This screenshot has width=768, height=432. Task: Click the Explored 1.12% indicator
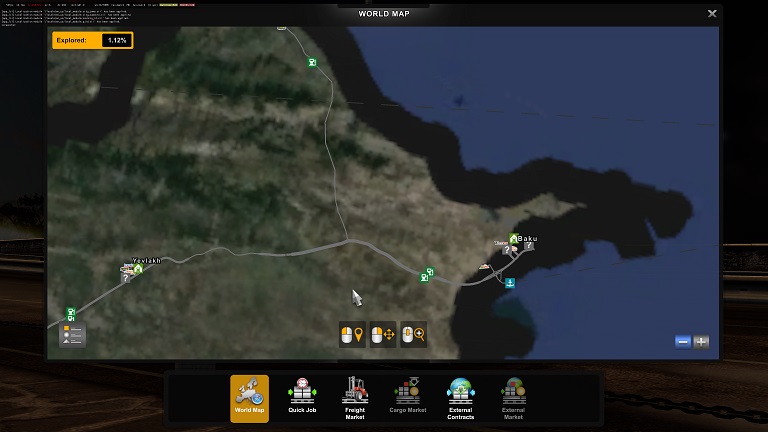pos(93,40)
